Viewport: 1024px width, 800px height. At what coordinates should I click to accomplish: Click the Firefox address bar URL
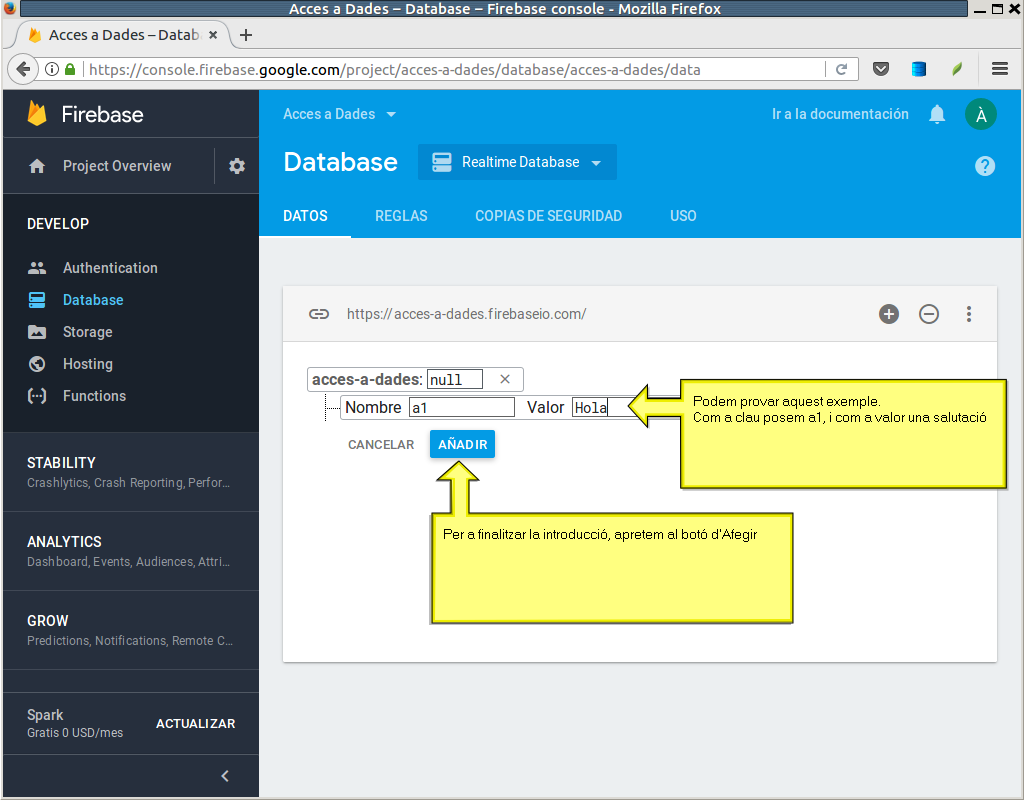[394, 69]
